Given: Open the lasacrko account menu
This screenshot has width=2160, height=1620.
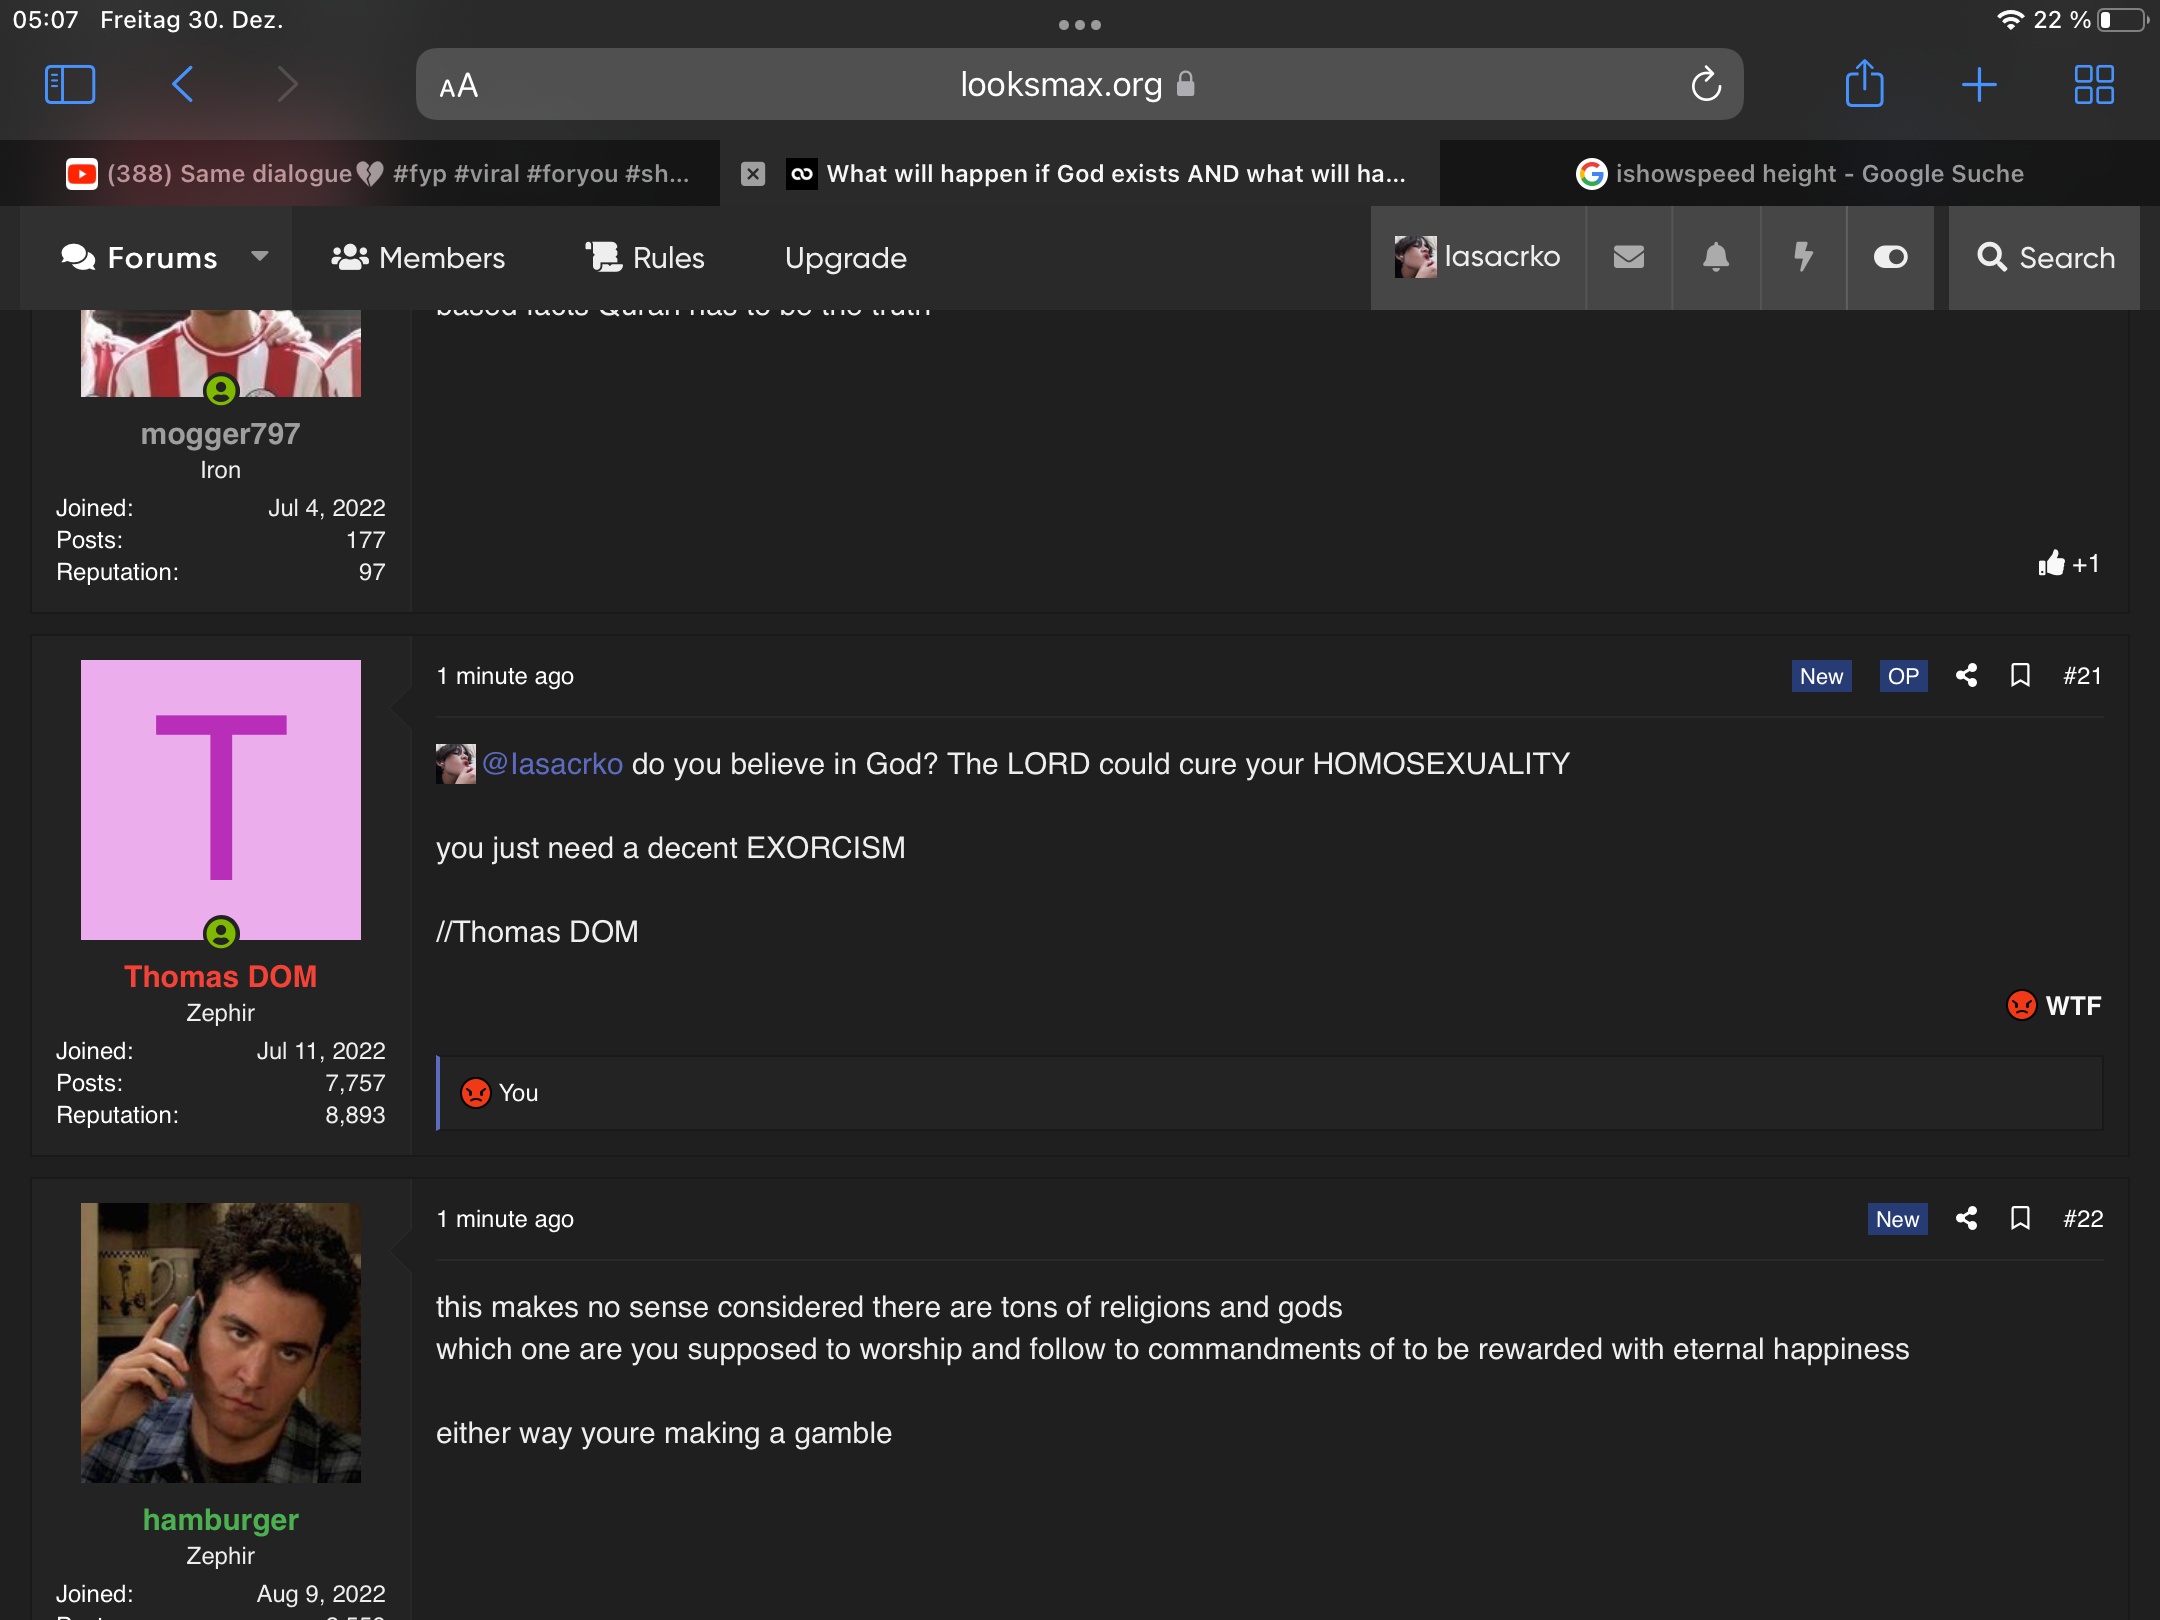Looking at the screenshot, I should (x=1478, y=257).
